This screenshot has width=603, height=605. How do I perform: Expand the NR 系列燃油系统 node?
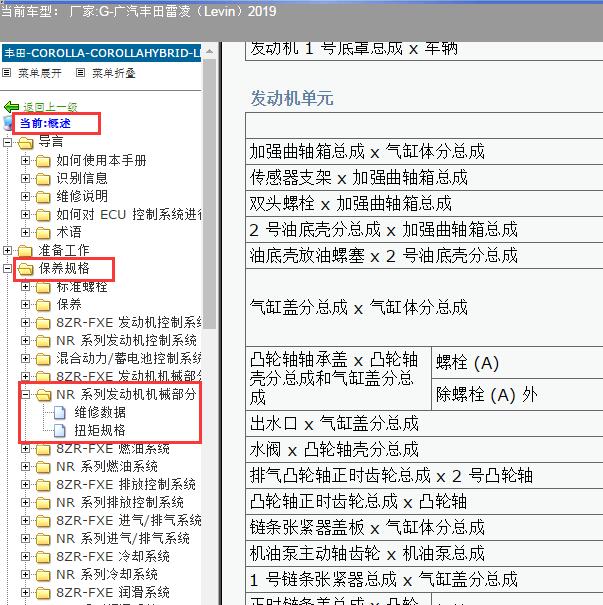(25, 466)
